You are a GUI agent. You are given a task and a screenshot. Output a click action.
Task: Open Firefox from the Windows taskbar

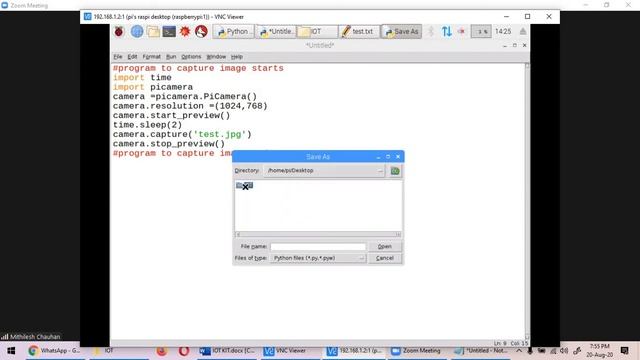coord(162,351)
